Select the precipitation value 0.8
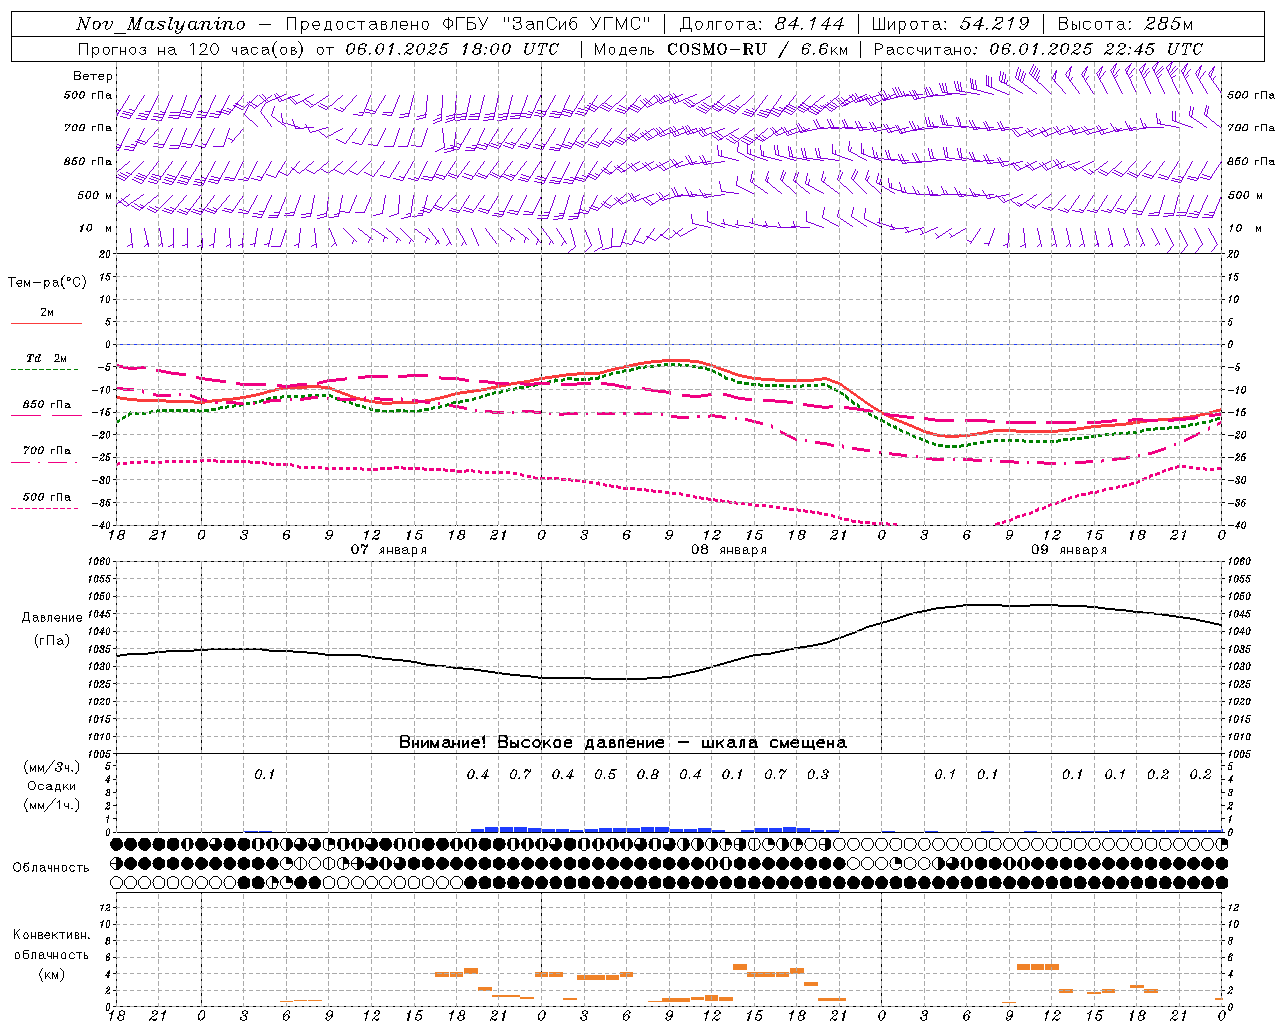 coord(648,775)
